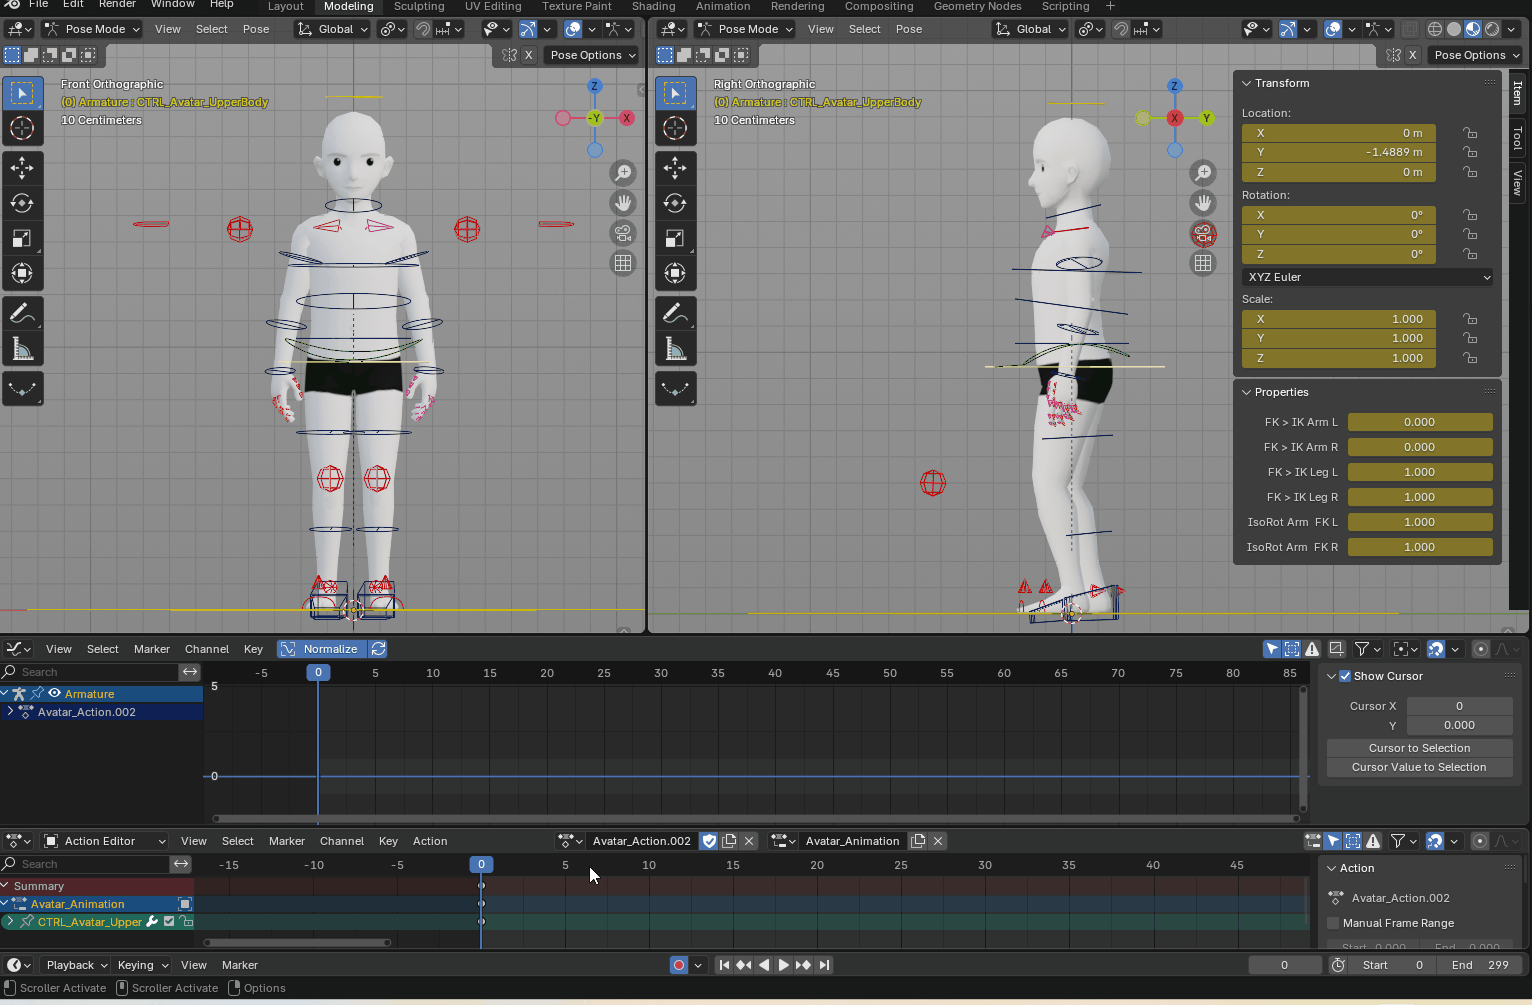This screenshot has width=1532, height=1005.
Task: Expand the Avatar_Action.002 channel
Action: coord(10,712)
